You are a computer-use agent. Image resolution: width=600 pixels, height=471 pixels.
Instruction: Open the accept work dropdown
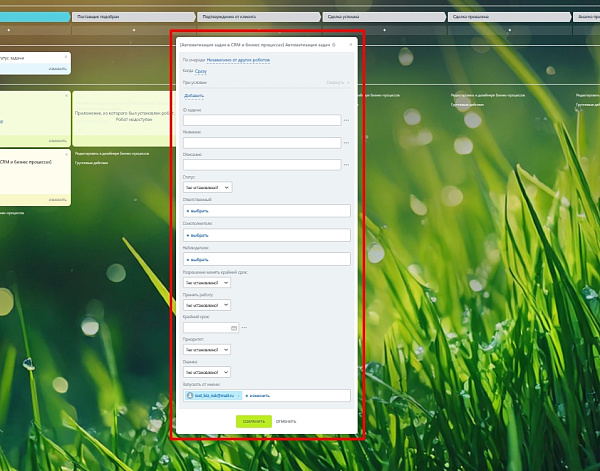click(207, 305)
